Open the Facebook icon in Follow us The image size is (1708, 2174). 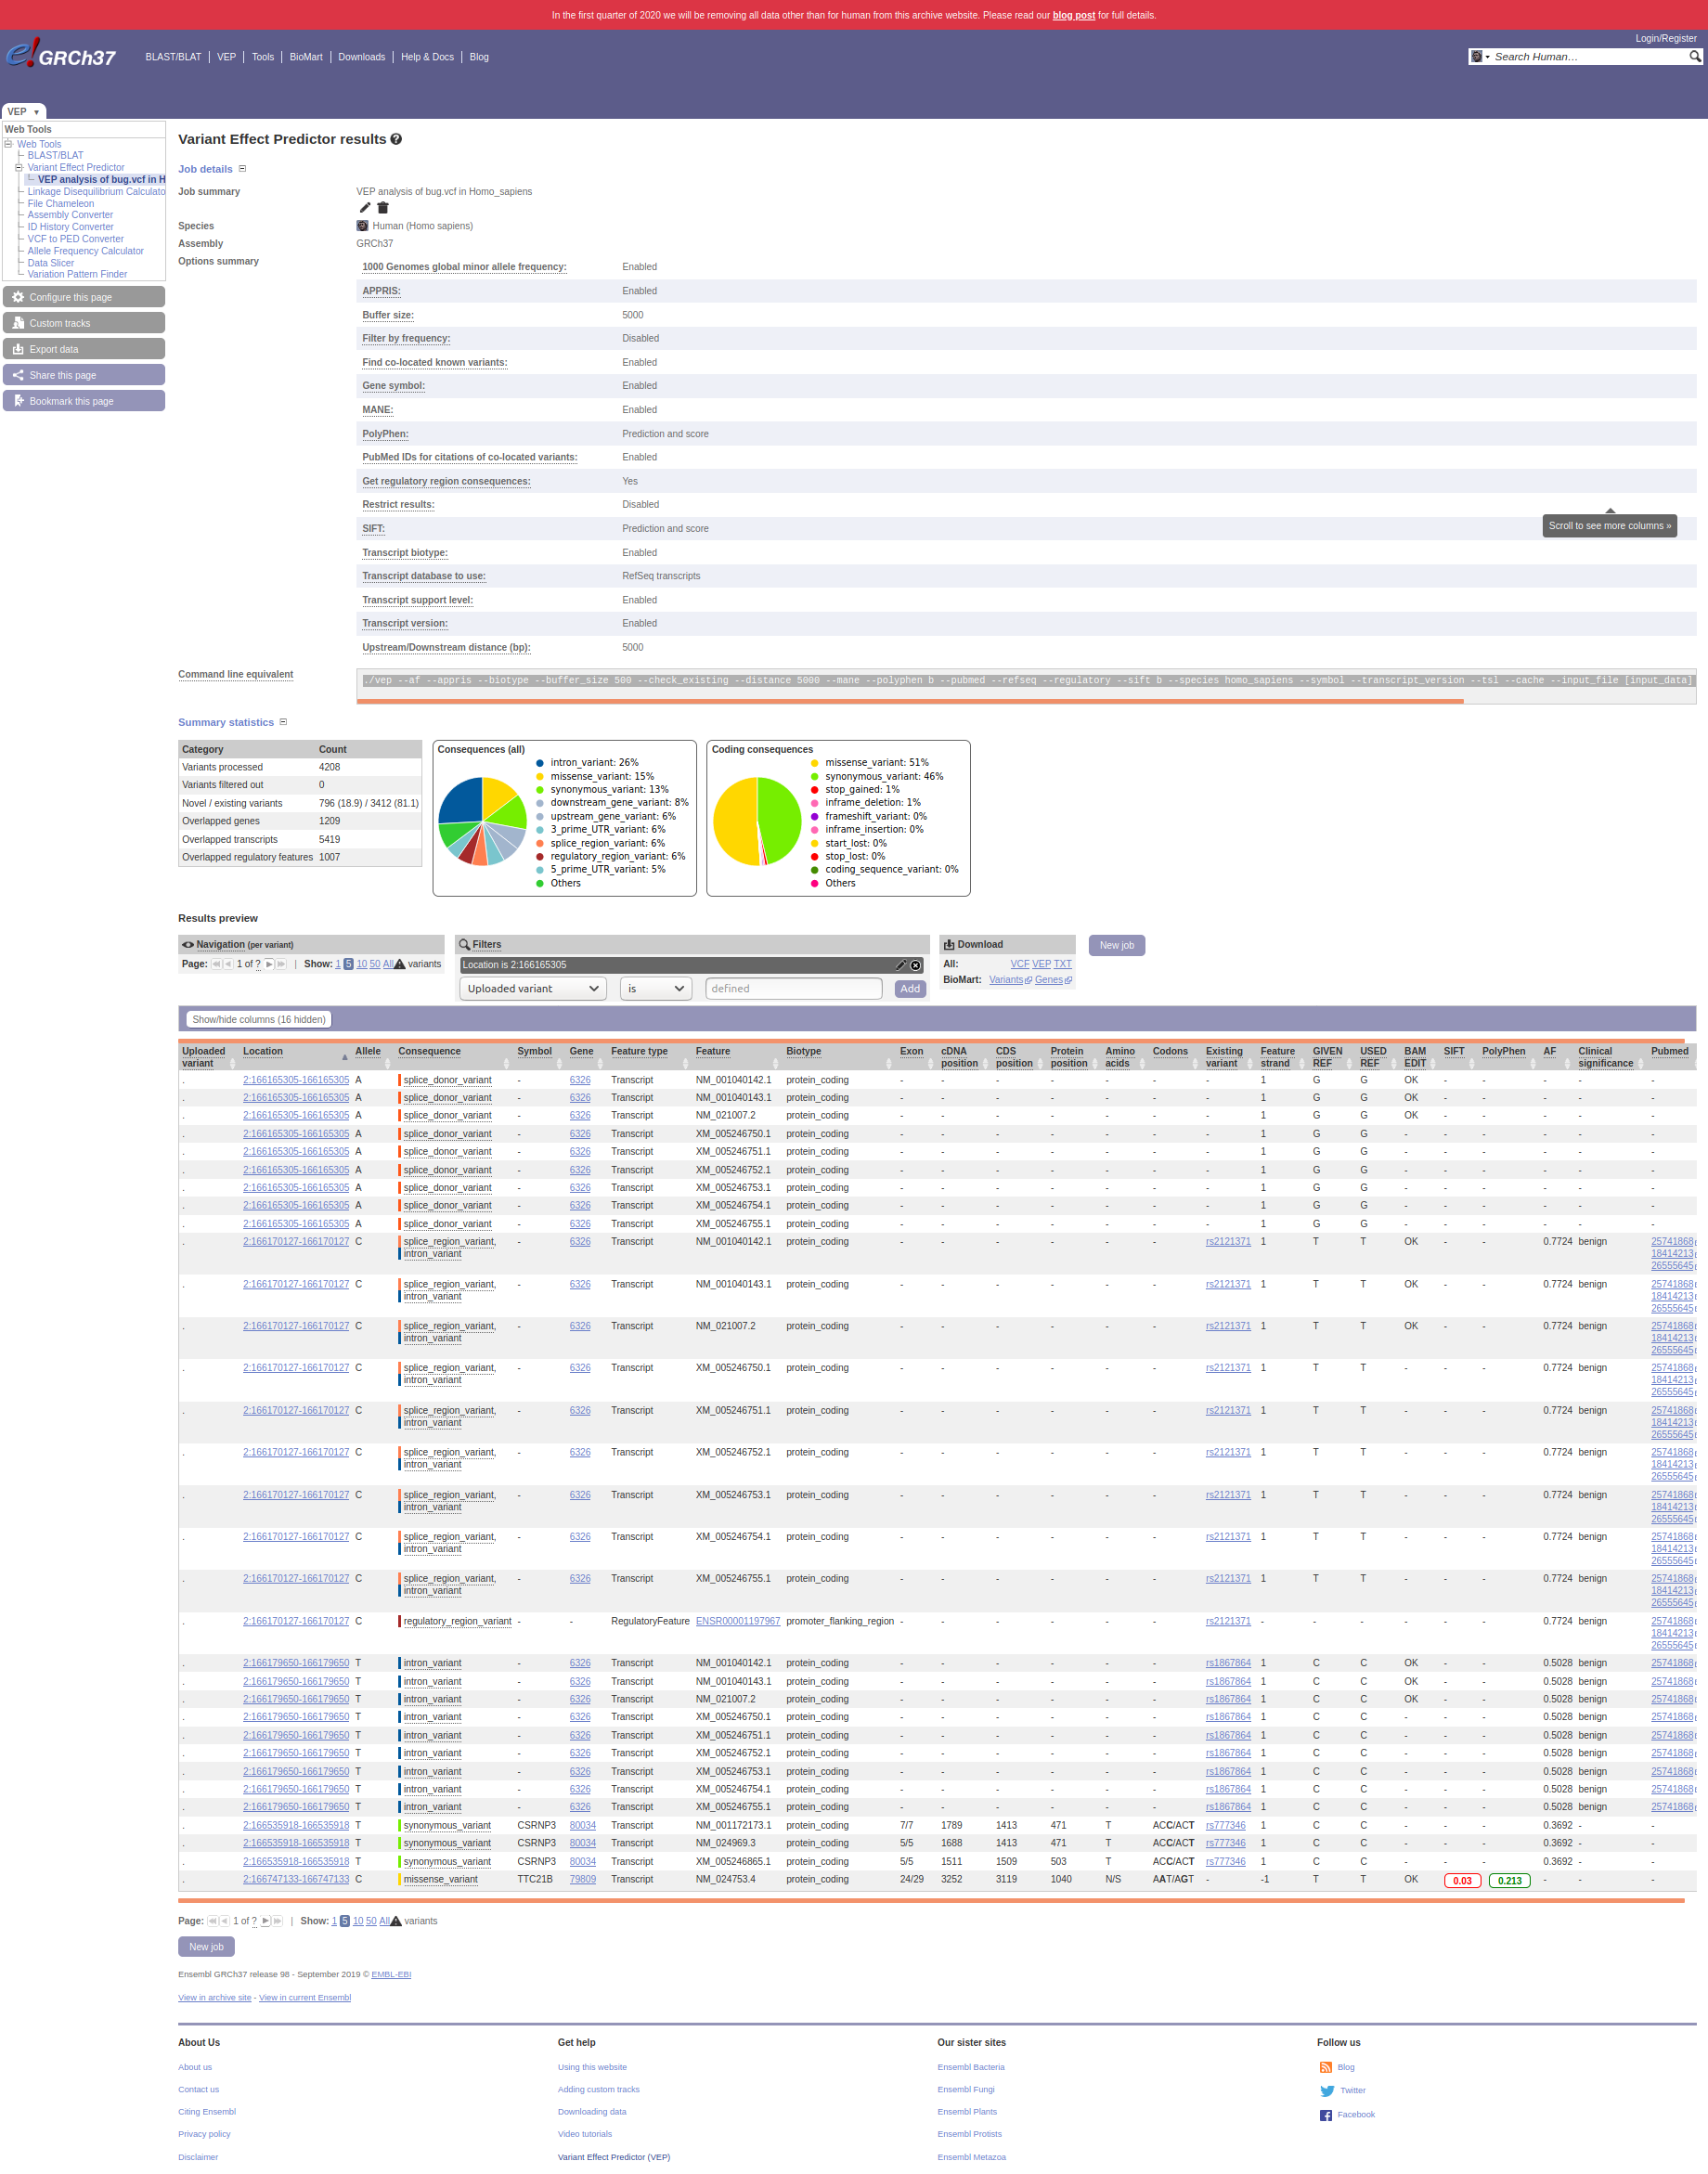click(1325, 2114)
